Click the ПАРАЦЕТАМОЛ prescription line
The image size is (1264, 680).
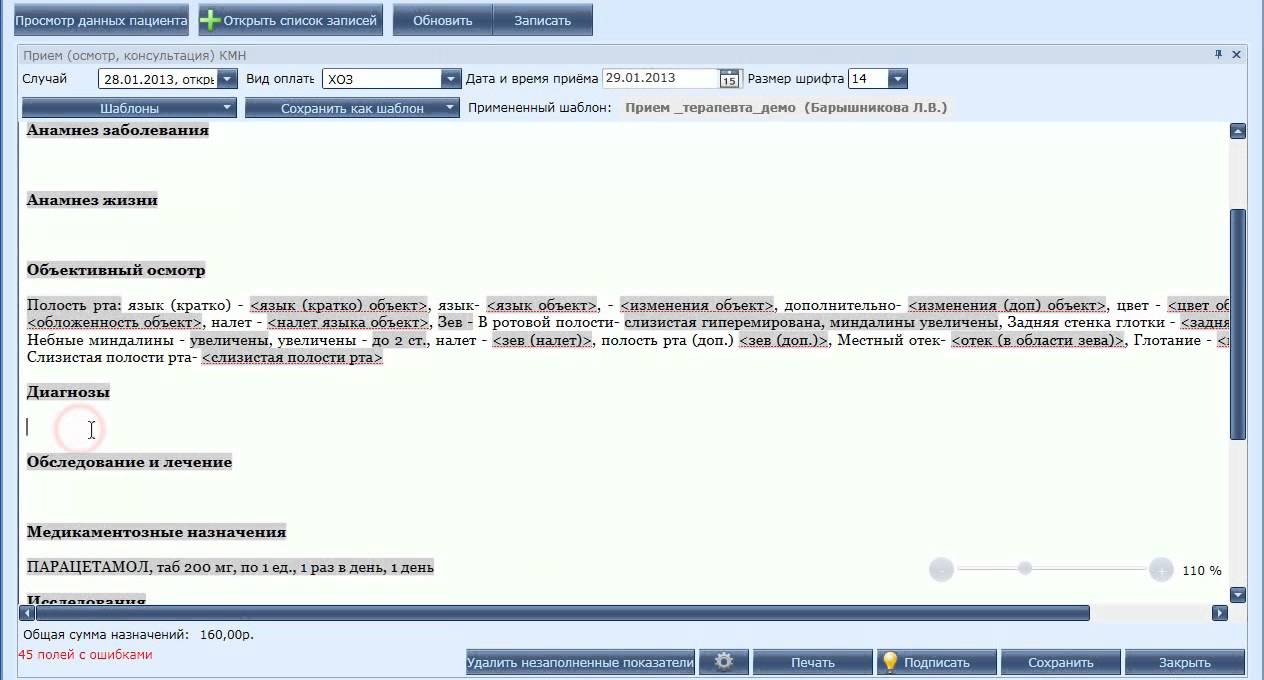(x=230, y=568)
